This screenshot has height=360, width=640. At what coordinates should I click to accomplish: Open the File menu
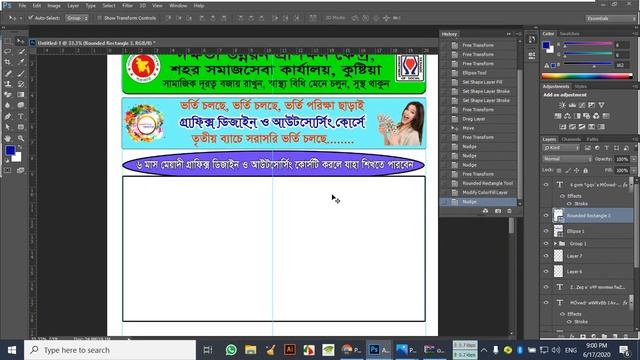coord(22,6)
